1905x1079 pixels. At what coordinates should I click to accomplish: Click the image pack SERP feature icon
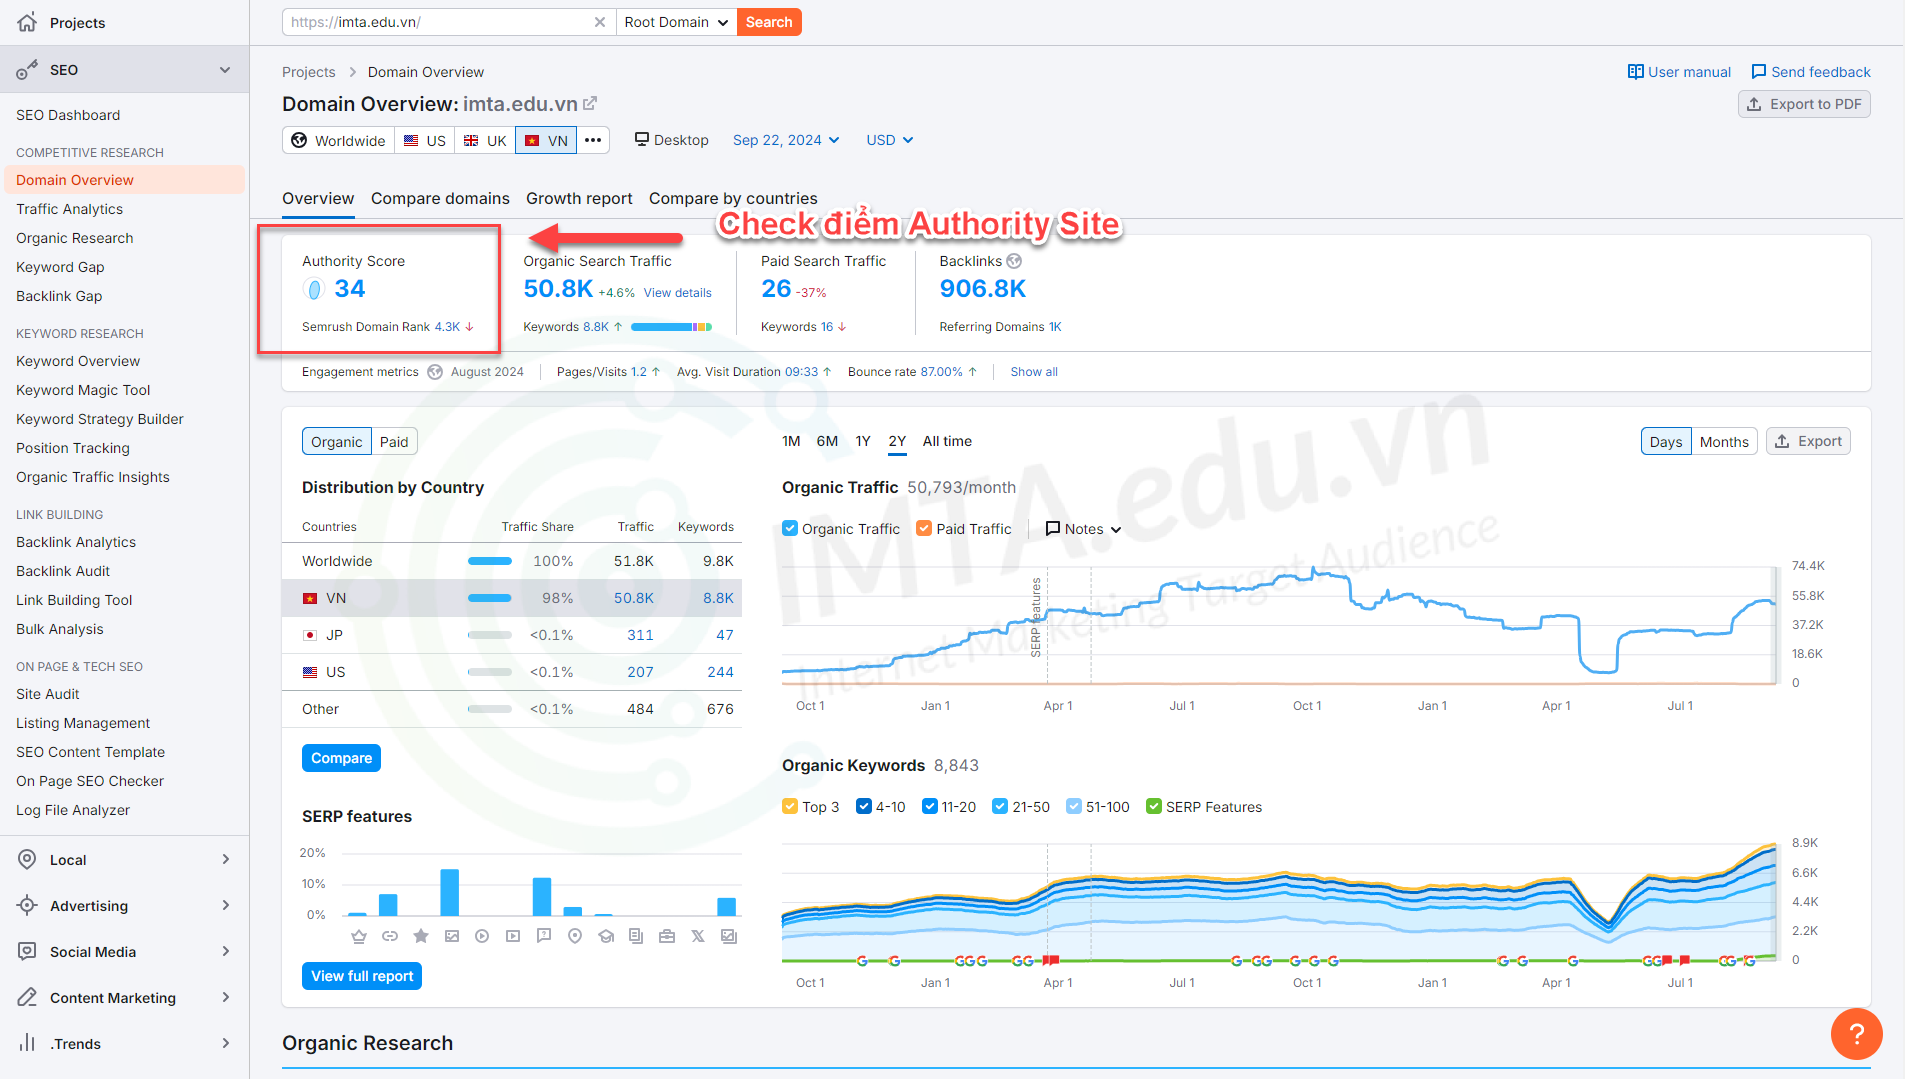pos(452,936)
